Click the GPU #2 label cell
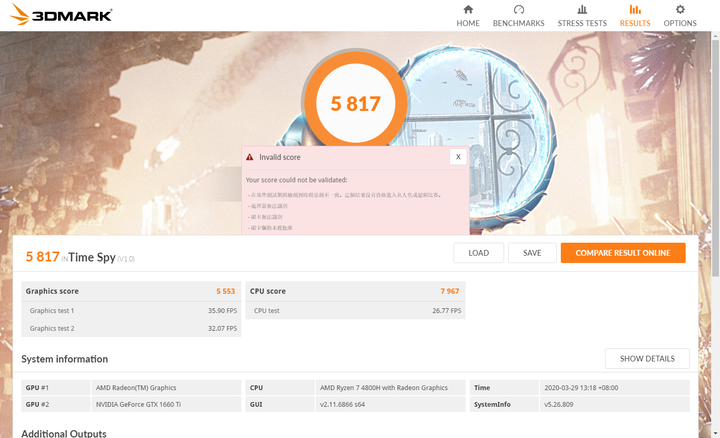 point(56,404)
